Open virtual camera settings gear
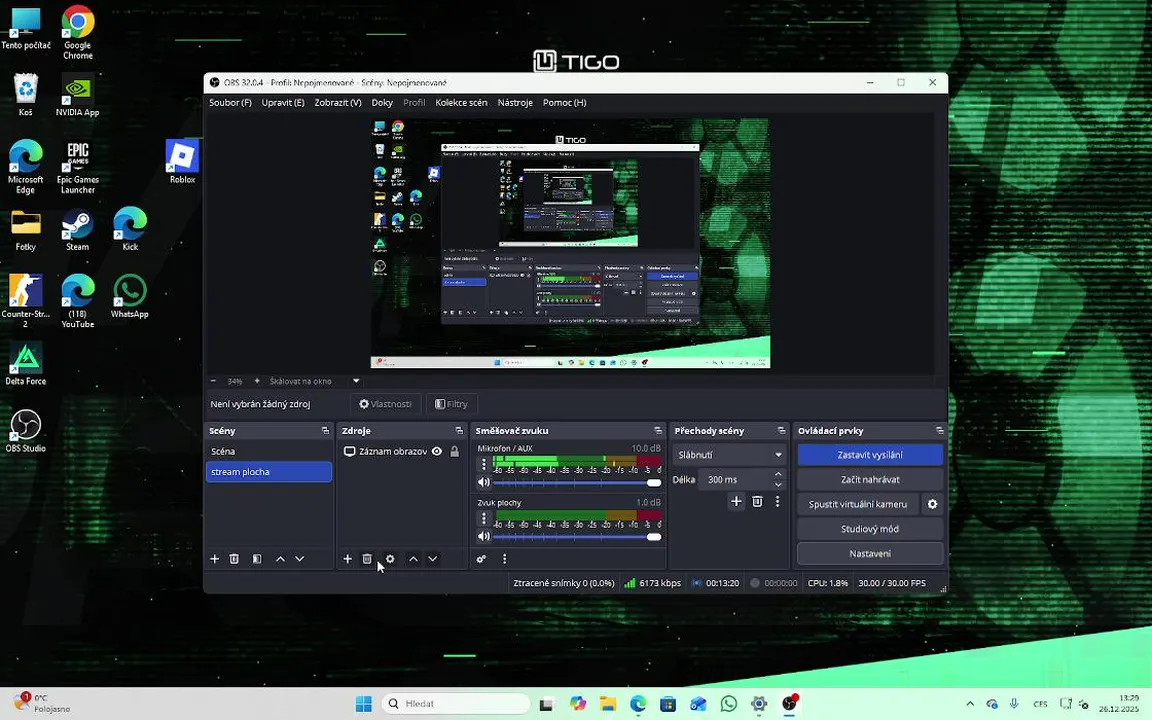Viewport: 1152px width, 720px height. point(932,504)
